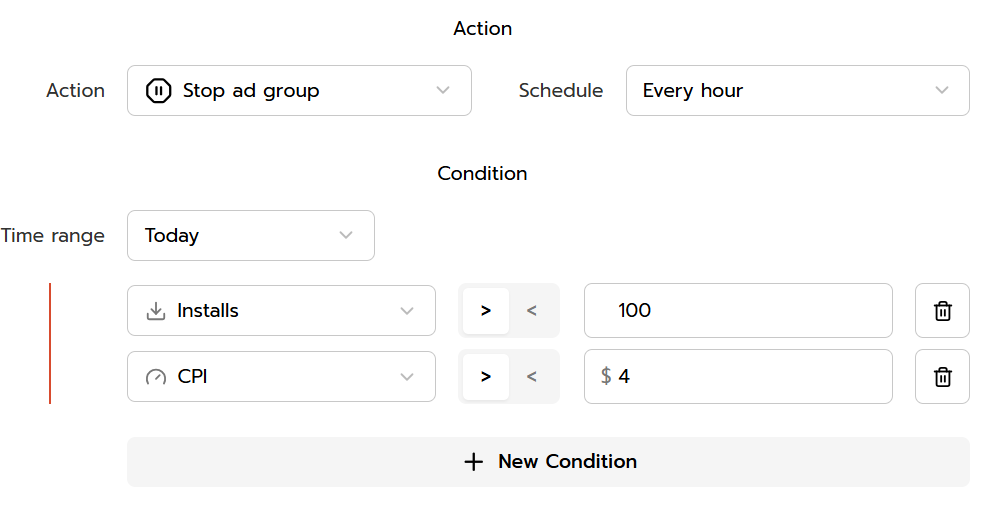Open the Installs metric dropdown
Viewport: 983px width, 511px height.
click(281, 311)
